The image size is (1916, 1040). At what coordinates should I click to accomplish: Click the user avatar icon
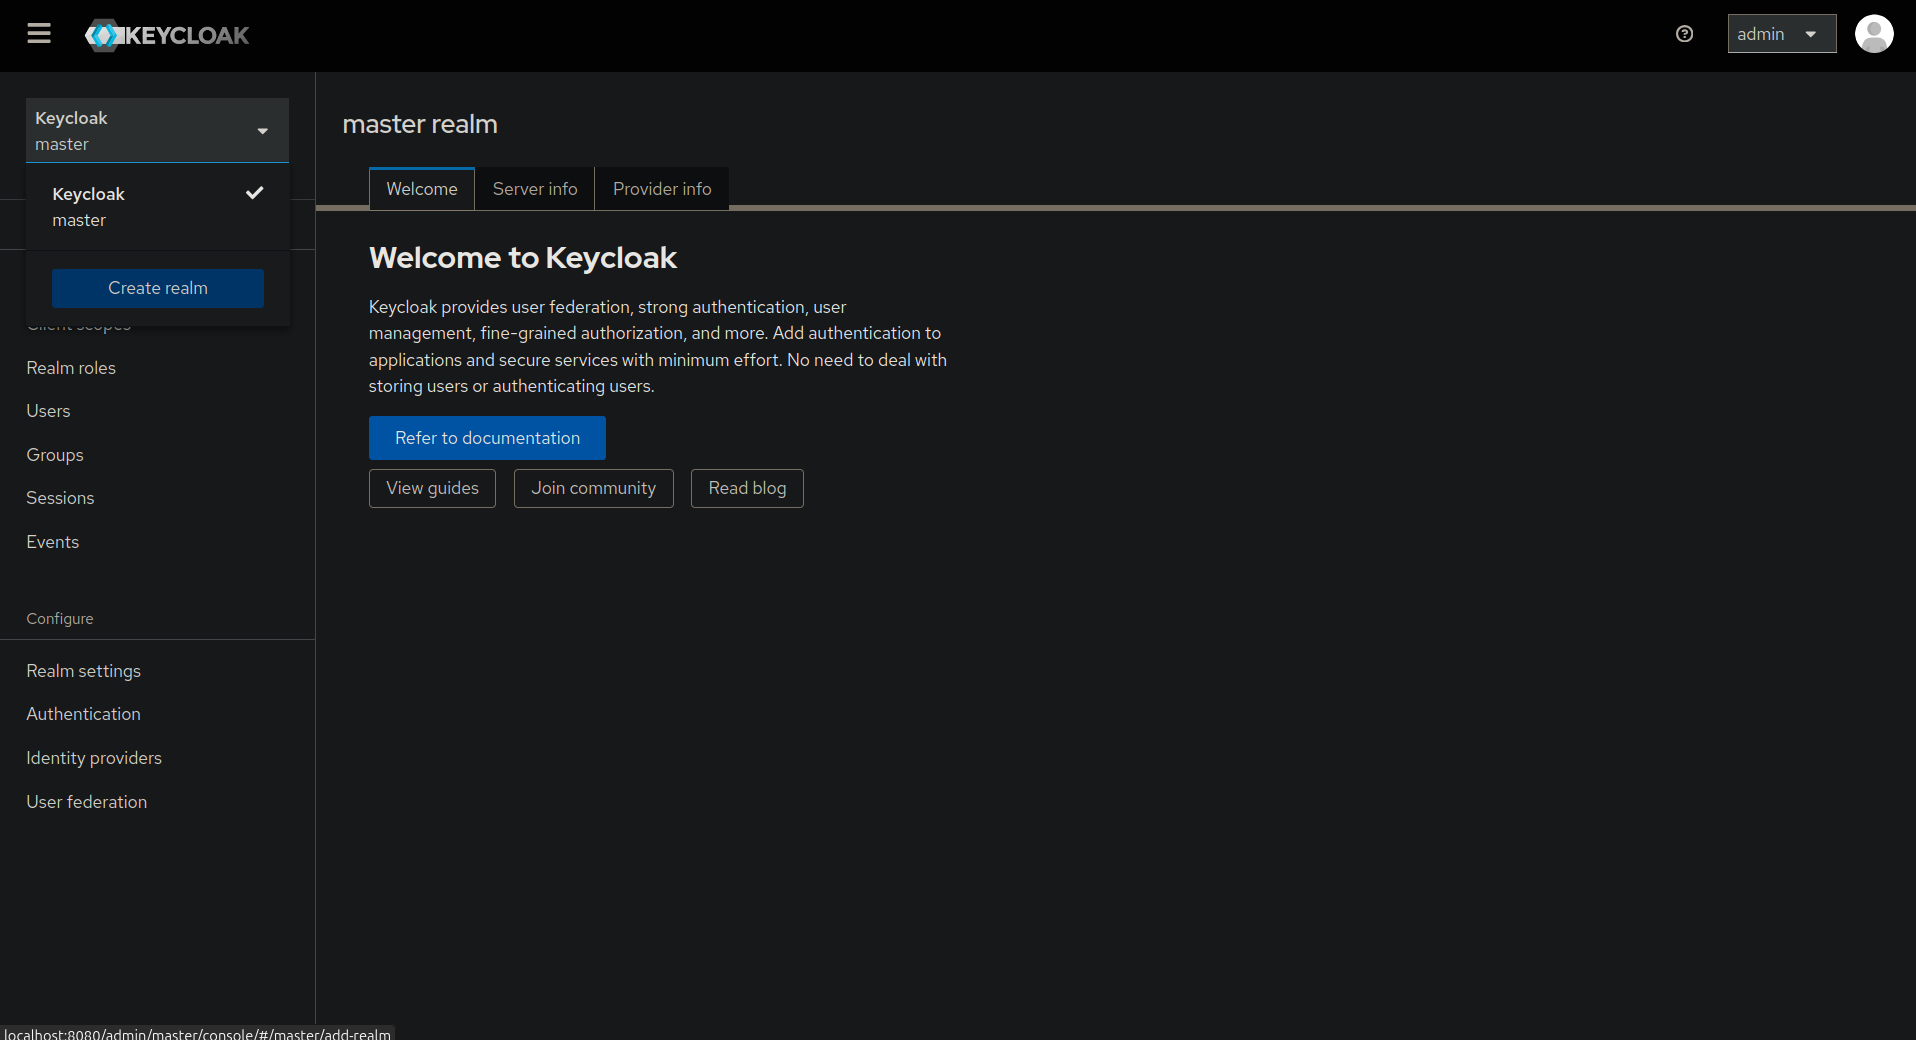[x=1874, y=34]
